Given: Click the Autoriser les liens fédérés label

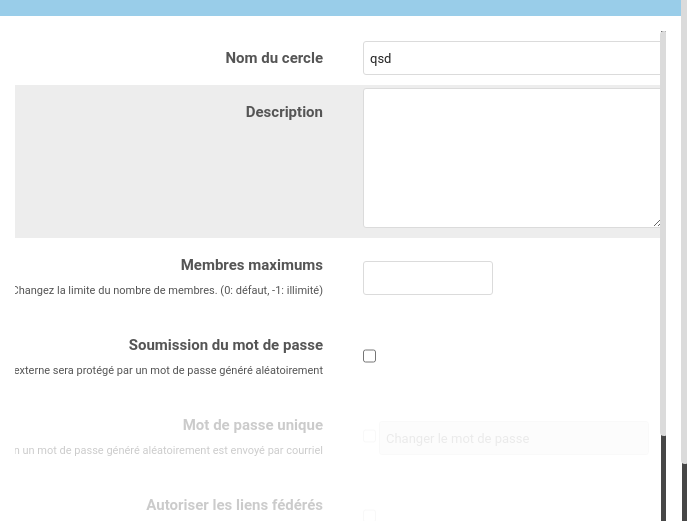Looking at the screenshot, I should tap(234, 505).
